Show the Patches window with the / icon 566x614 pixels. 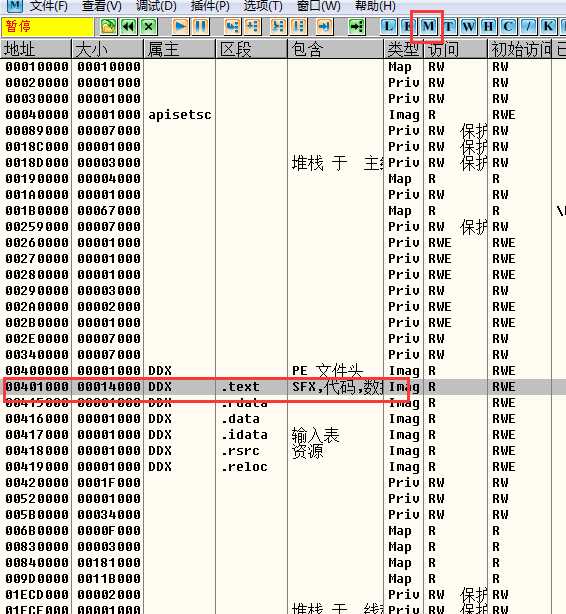[x=528, y=27]
